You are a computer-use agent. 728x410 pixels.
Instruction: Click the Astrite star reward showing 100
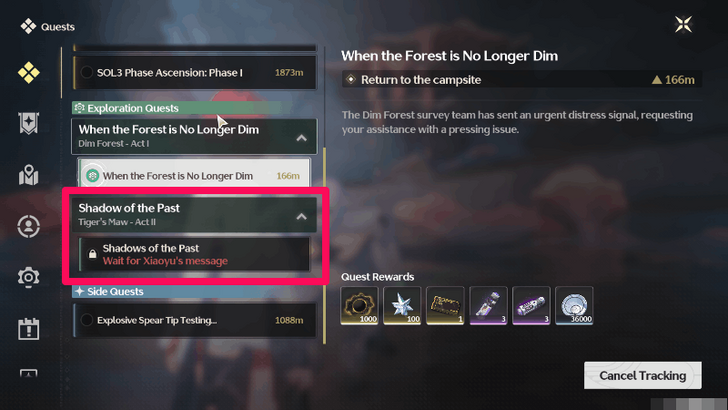coord(402,306)
